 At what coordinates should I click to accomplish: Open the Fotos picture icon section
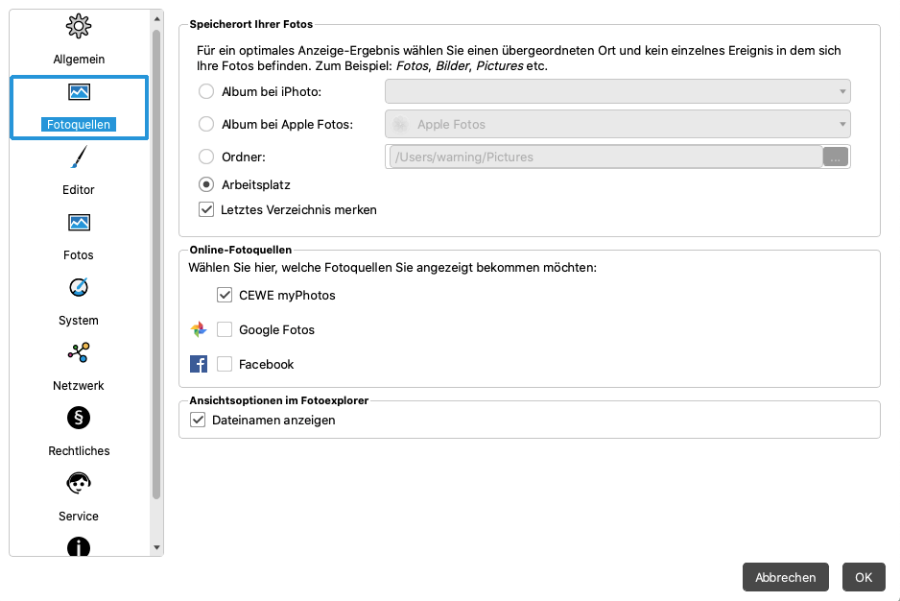tap(78, 222)
